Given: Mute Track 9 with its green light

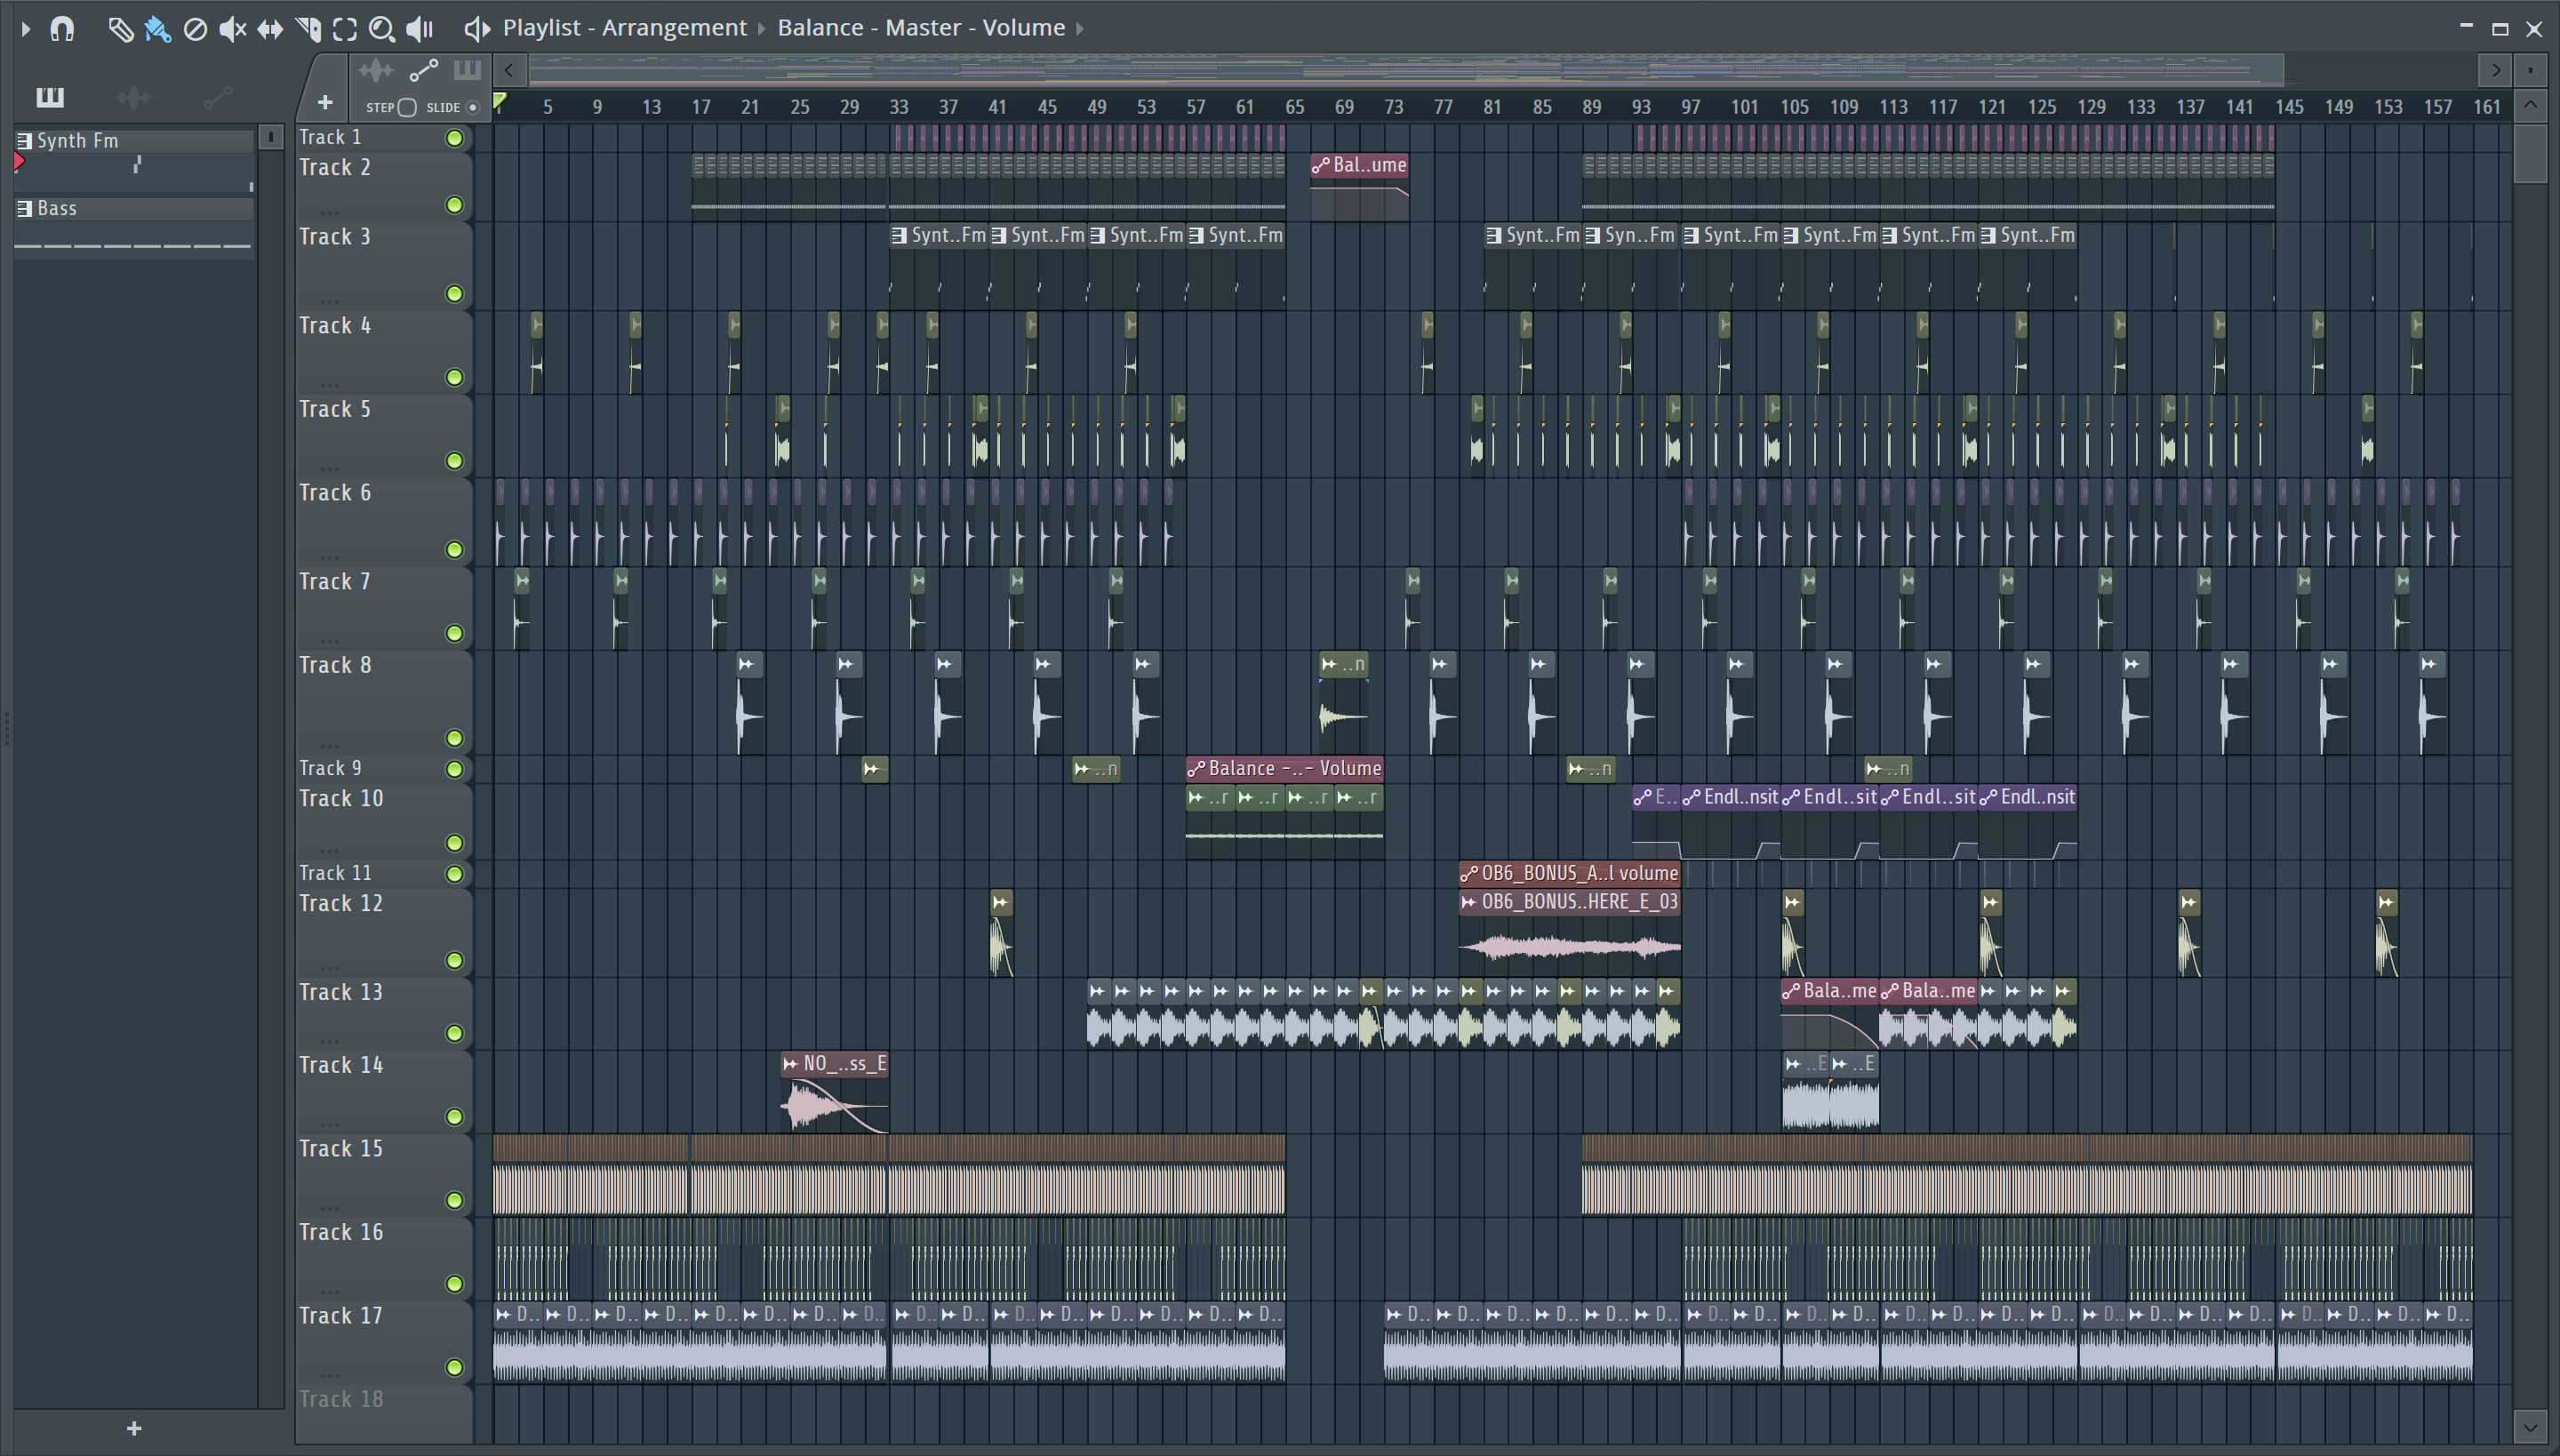Looking at the screenshot, I should (454, 769).
